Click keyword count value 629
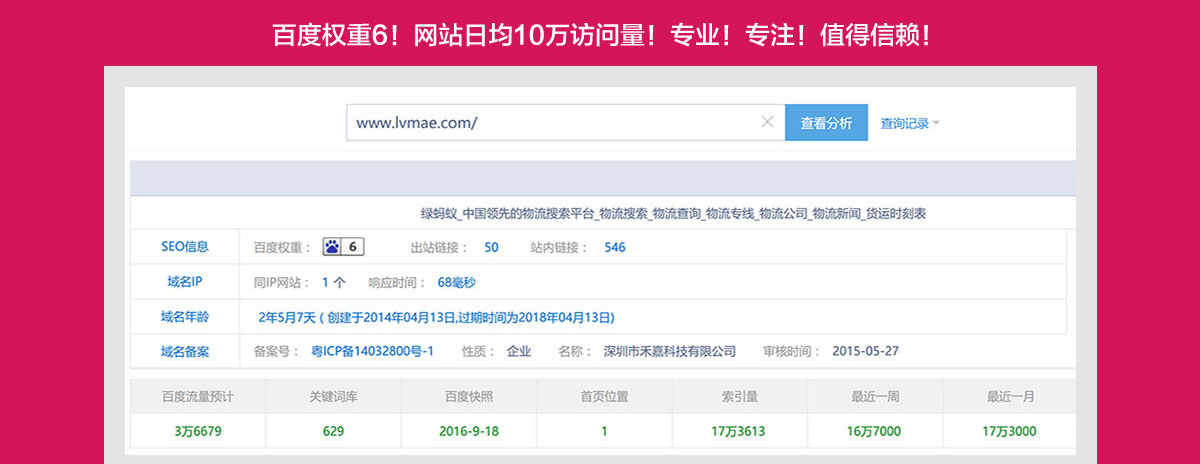The height and width of the screenshot is (464, 1200). (333, 431)
